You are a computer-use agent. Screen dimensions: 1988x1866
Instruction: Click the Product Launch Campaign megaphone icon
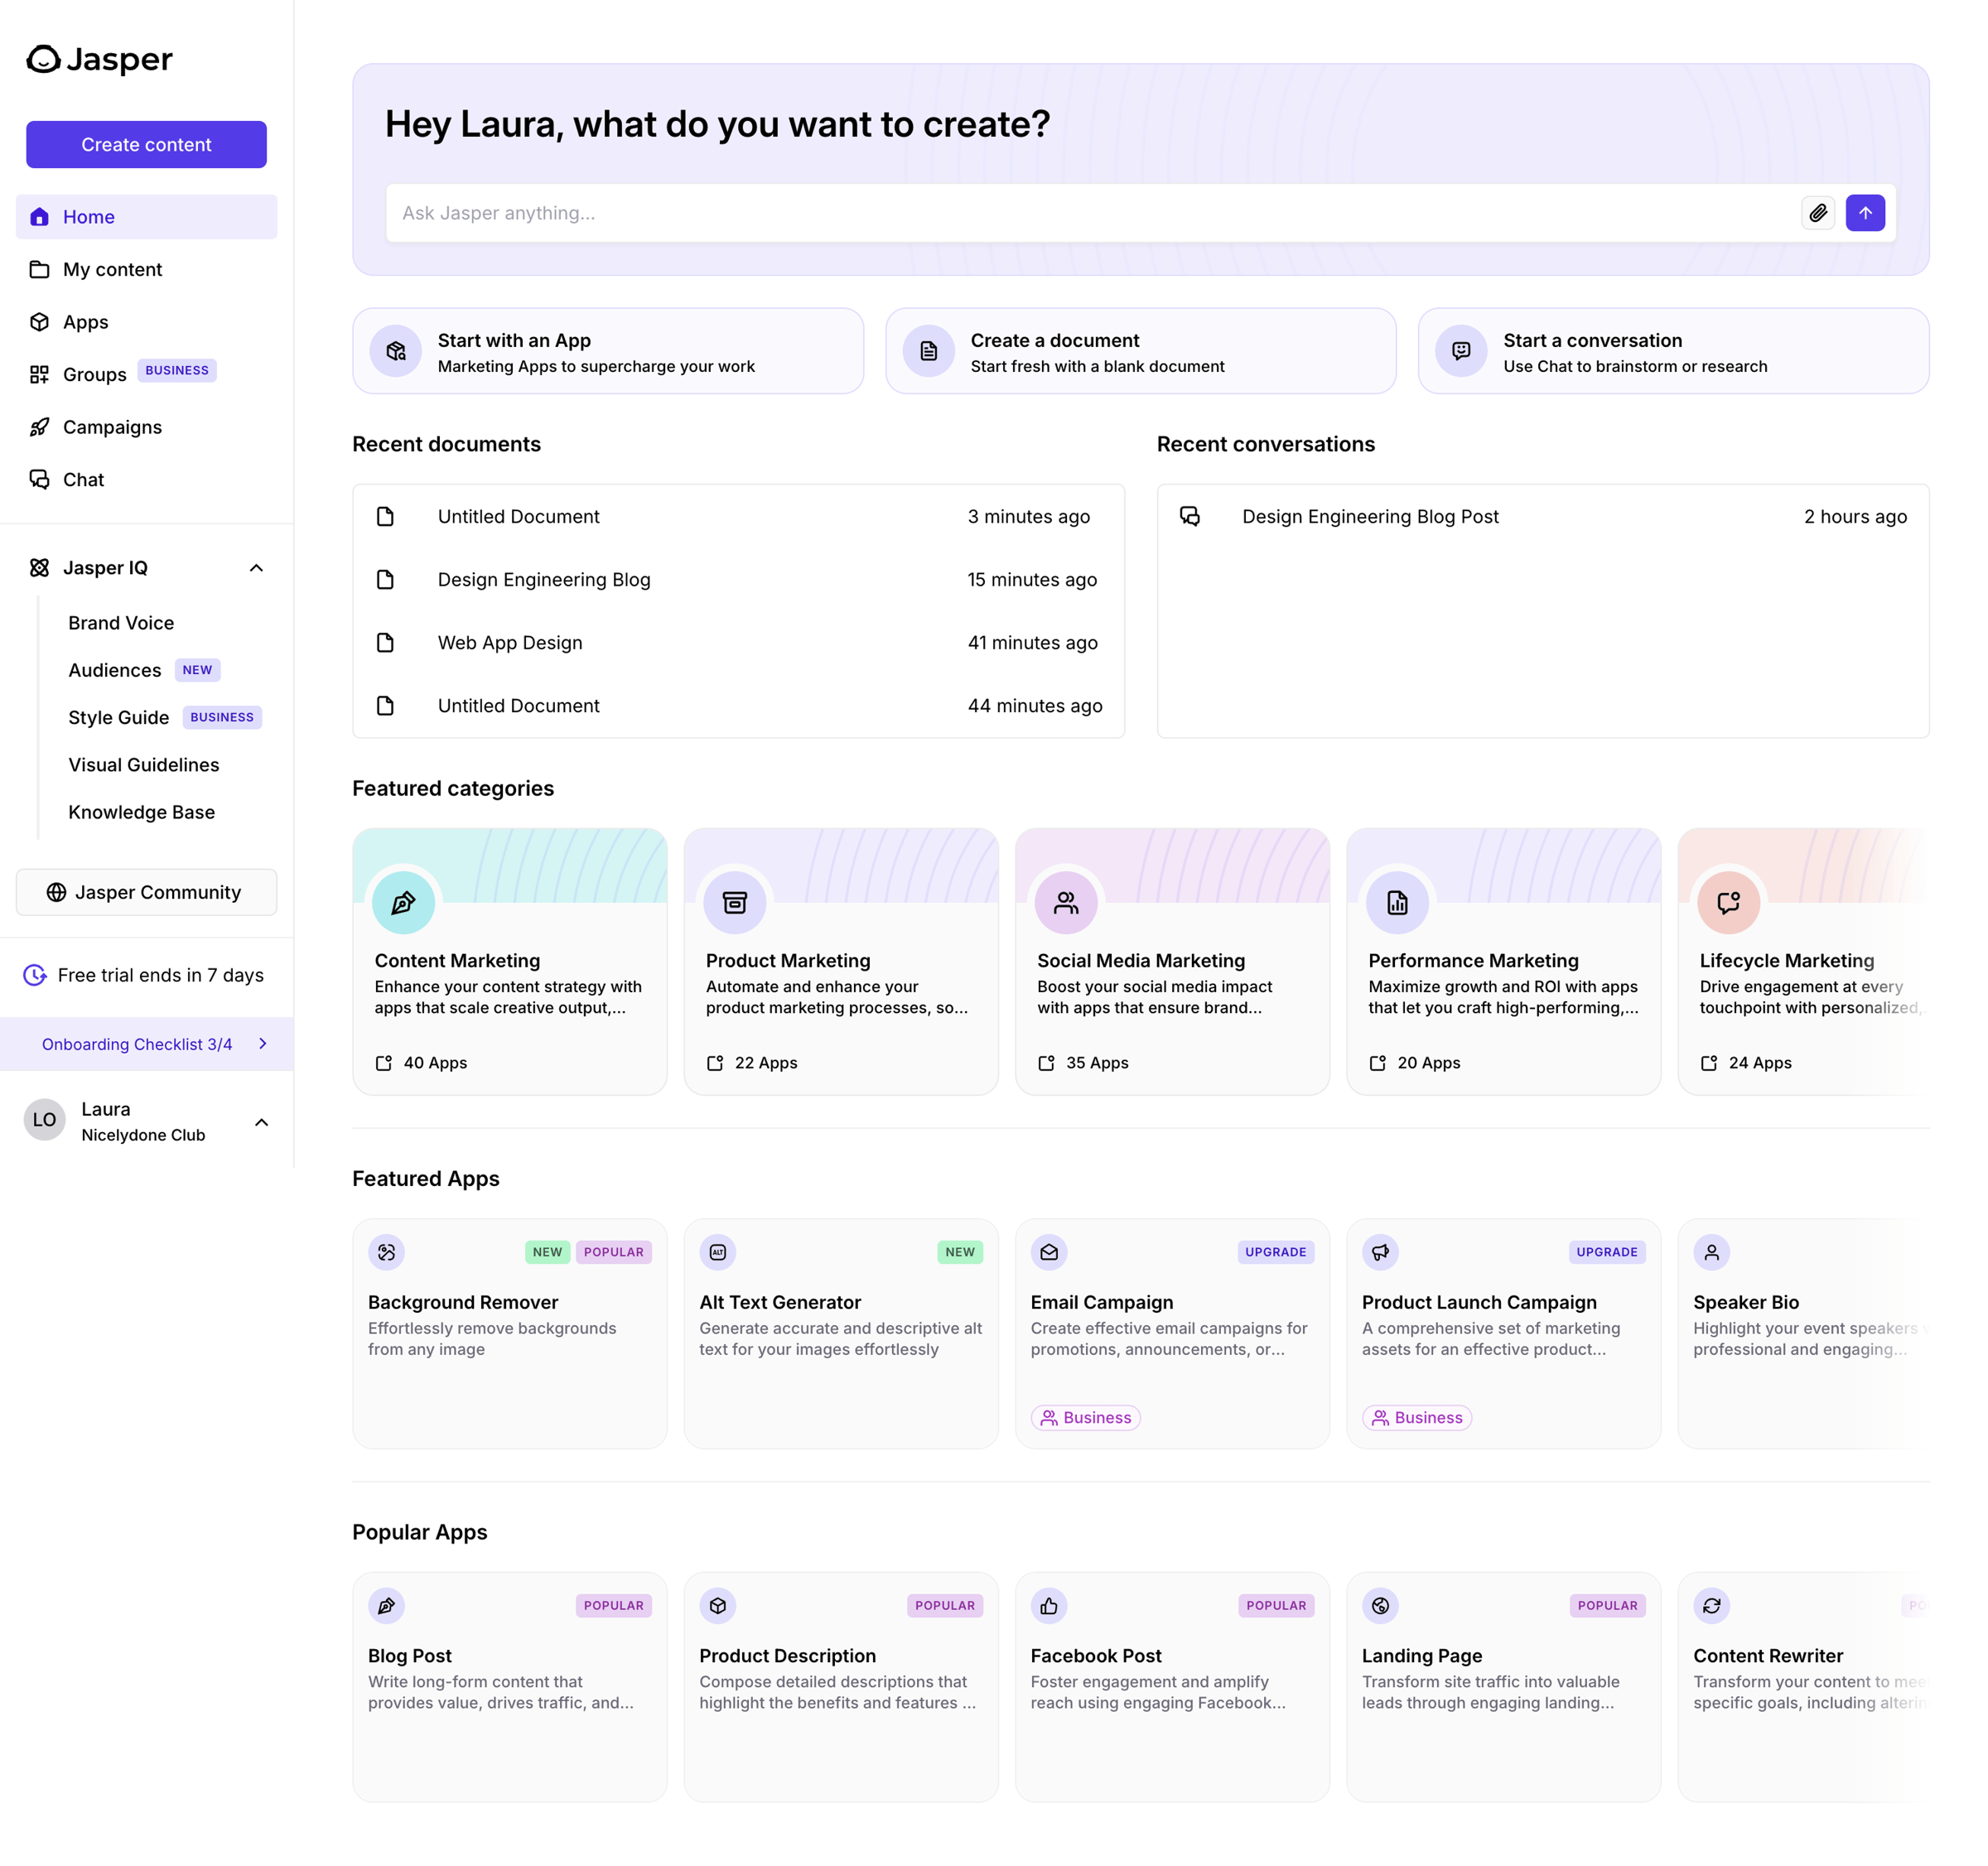click(1380, 1251)
